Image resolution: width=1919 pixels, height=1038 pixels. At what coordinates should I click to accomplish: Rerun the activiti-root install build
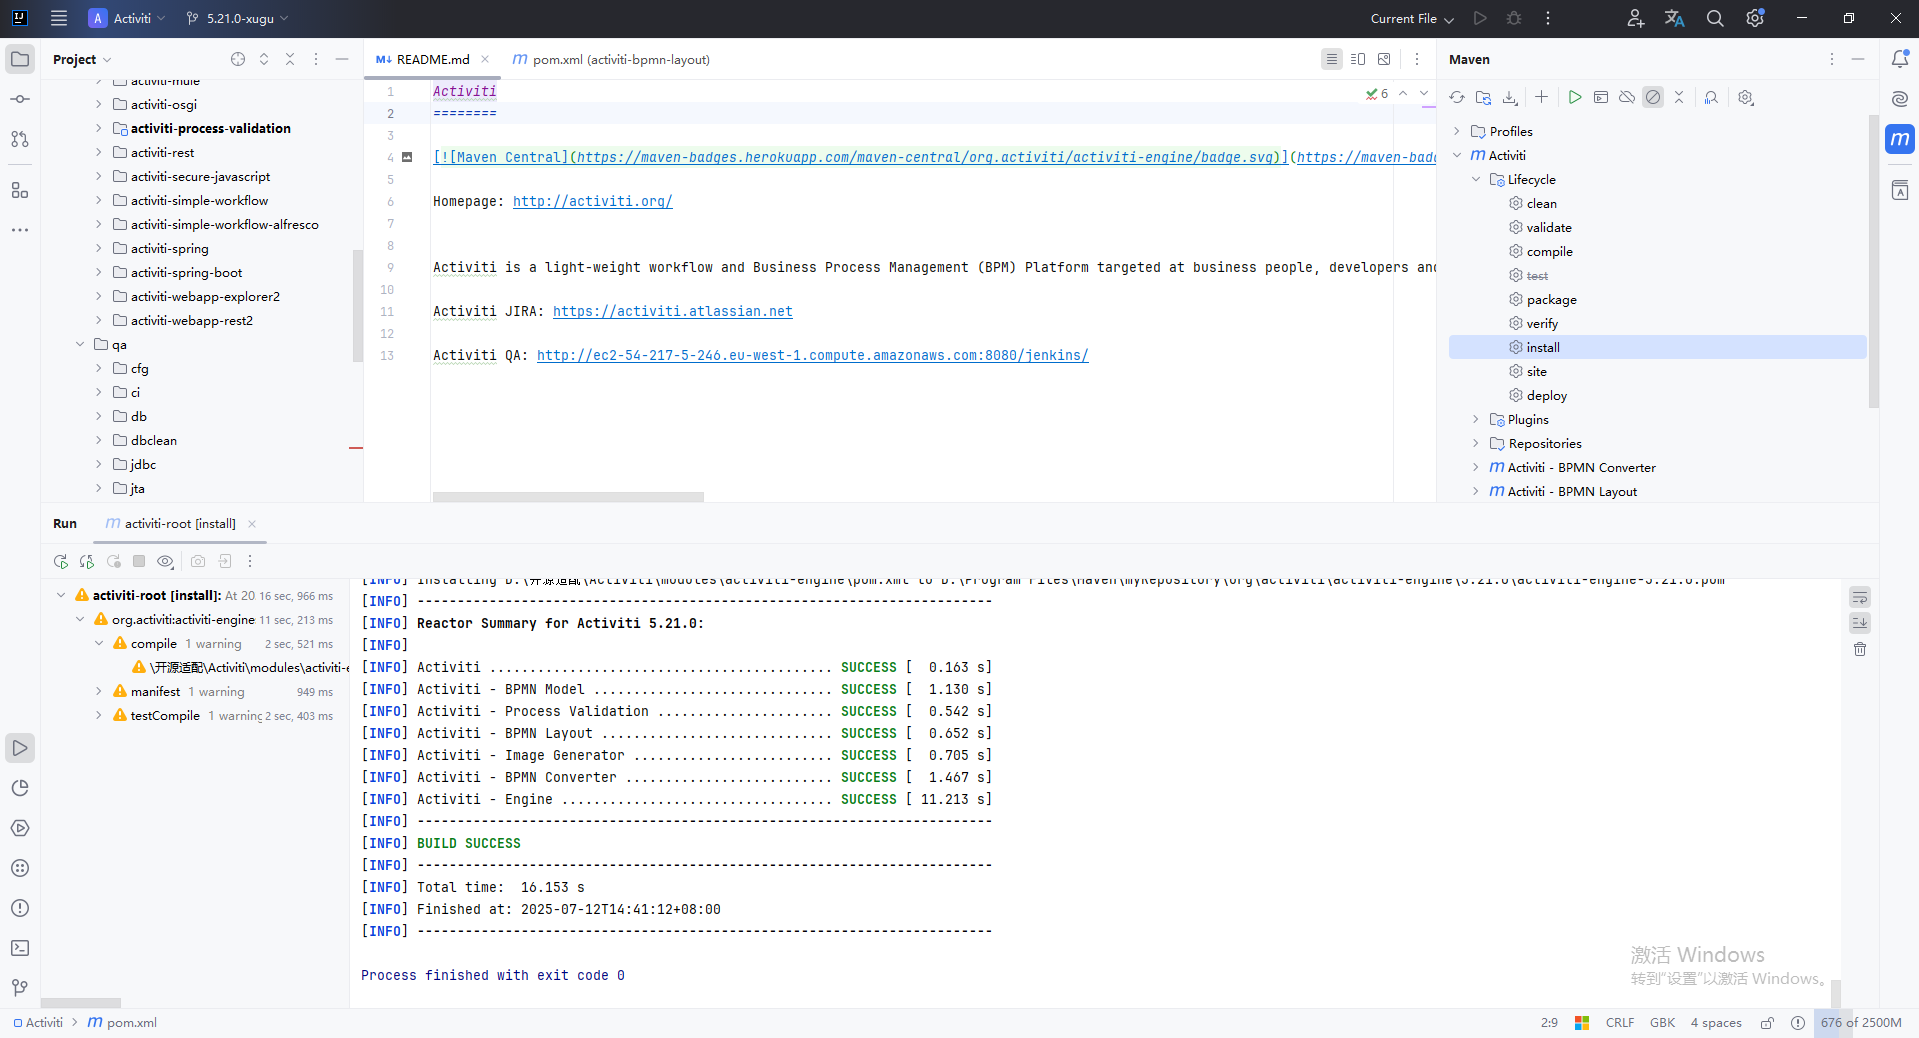pyautogui.click(x=61, y=562)
